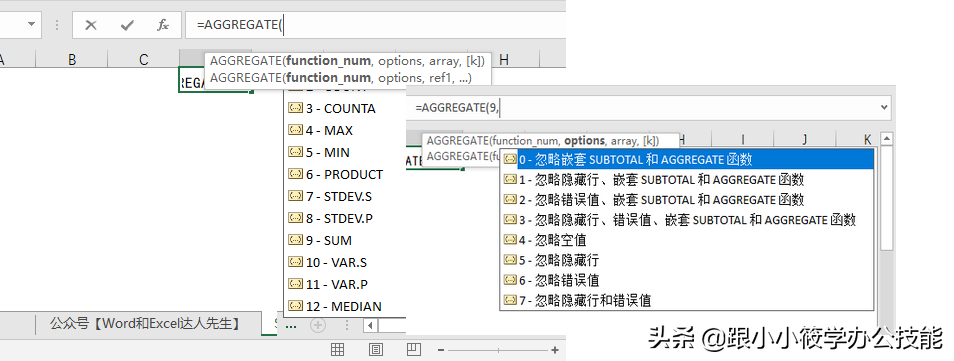Click in the formula bar showing =AGGREGATE(
Viewport: 954px width, 361px height.
375,25
